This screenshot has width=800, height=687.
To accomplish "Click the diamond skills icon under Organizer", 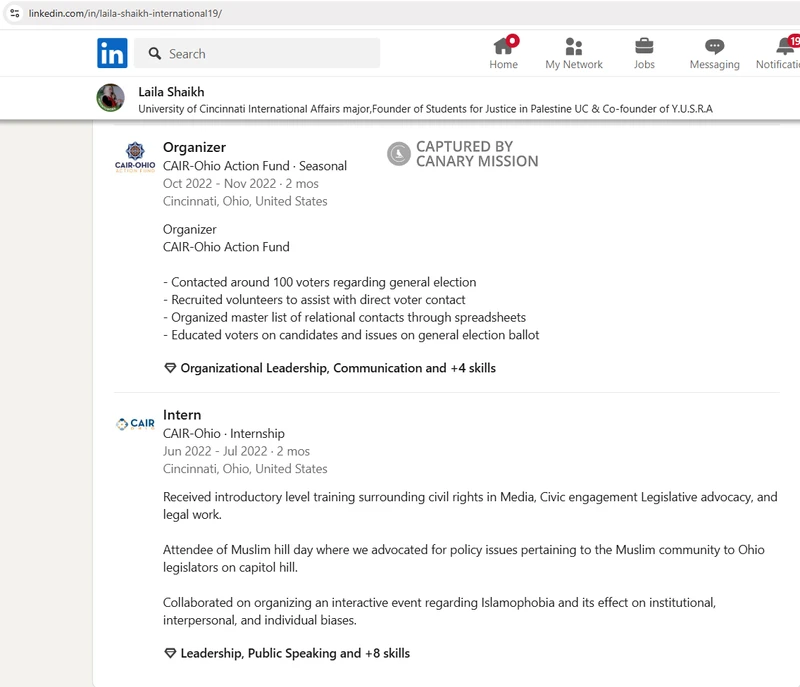I will 170,368.
